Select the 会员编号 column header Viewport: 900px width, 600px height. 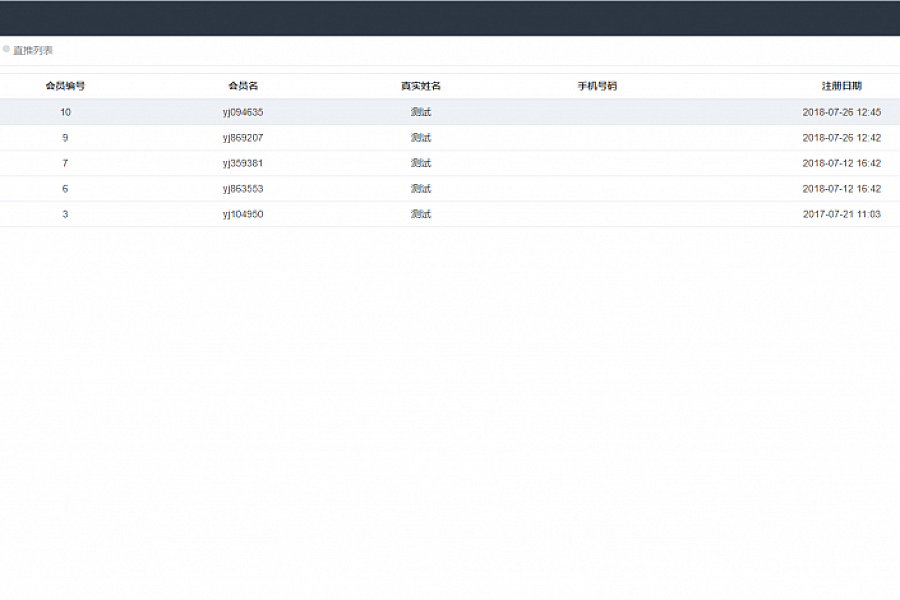click(x=65, y=86)
